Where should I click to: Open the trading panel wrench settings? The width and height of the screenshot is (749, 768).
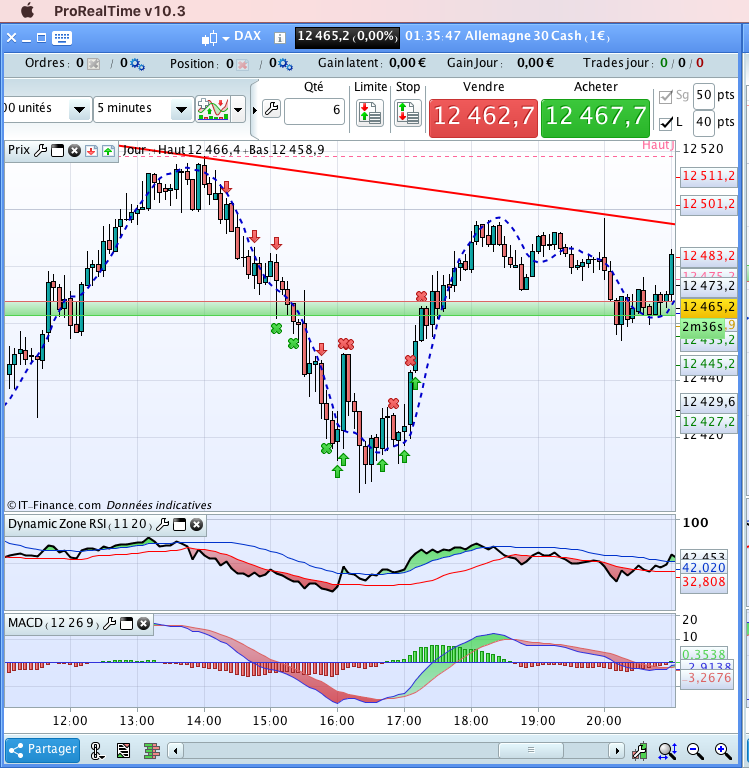click(x=271, y=109)
